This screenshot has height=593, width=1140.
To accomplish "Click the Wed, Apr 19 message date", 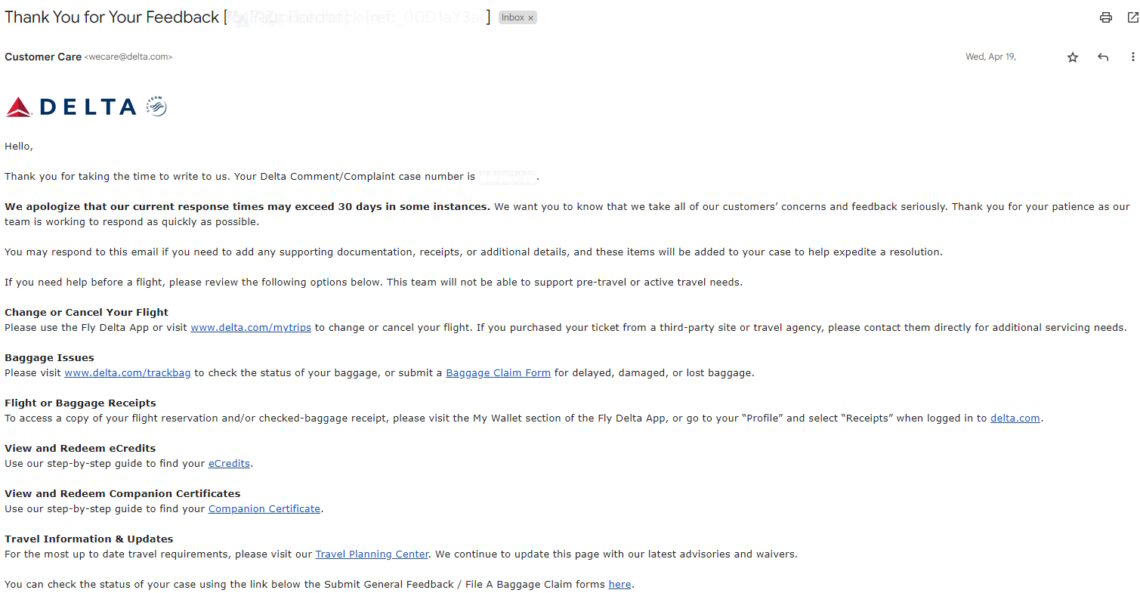I will (989, 57).
